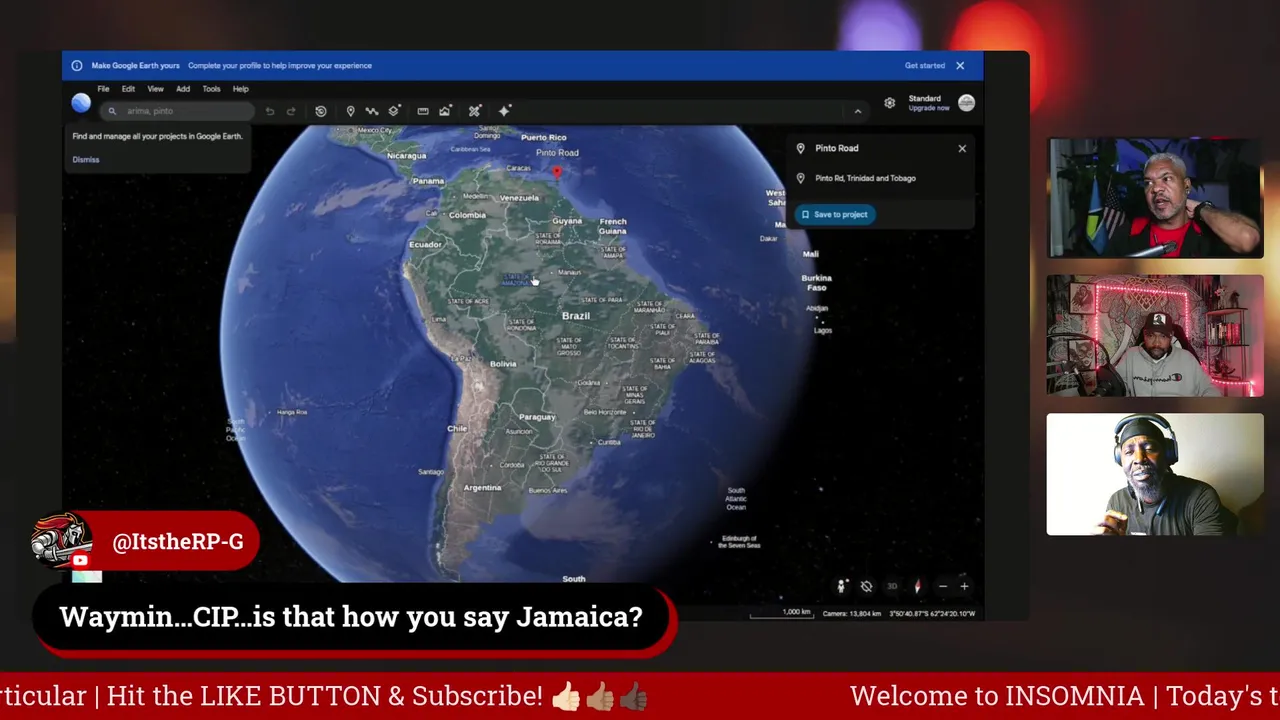Click the redo arrow in toolbar
The image size is (1280, 720).
291,111
